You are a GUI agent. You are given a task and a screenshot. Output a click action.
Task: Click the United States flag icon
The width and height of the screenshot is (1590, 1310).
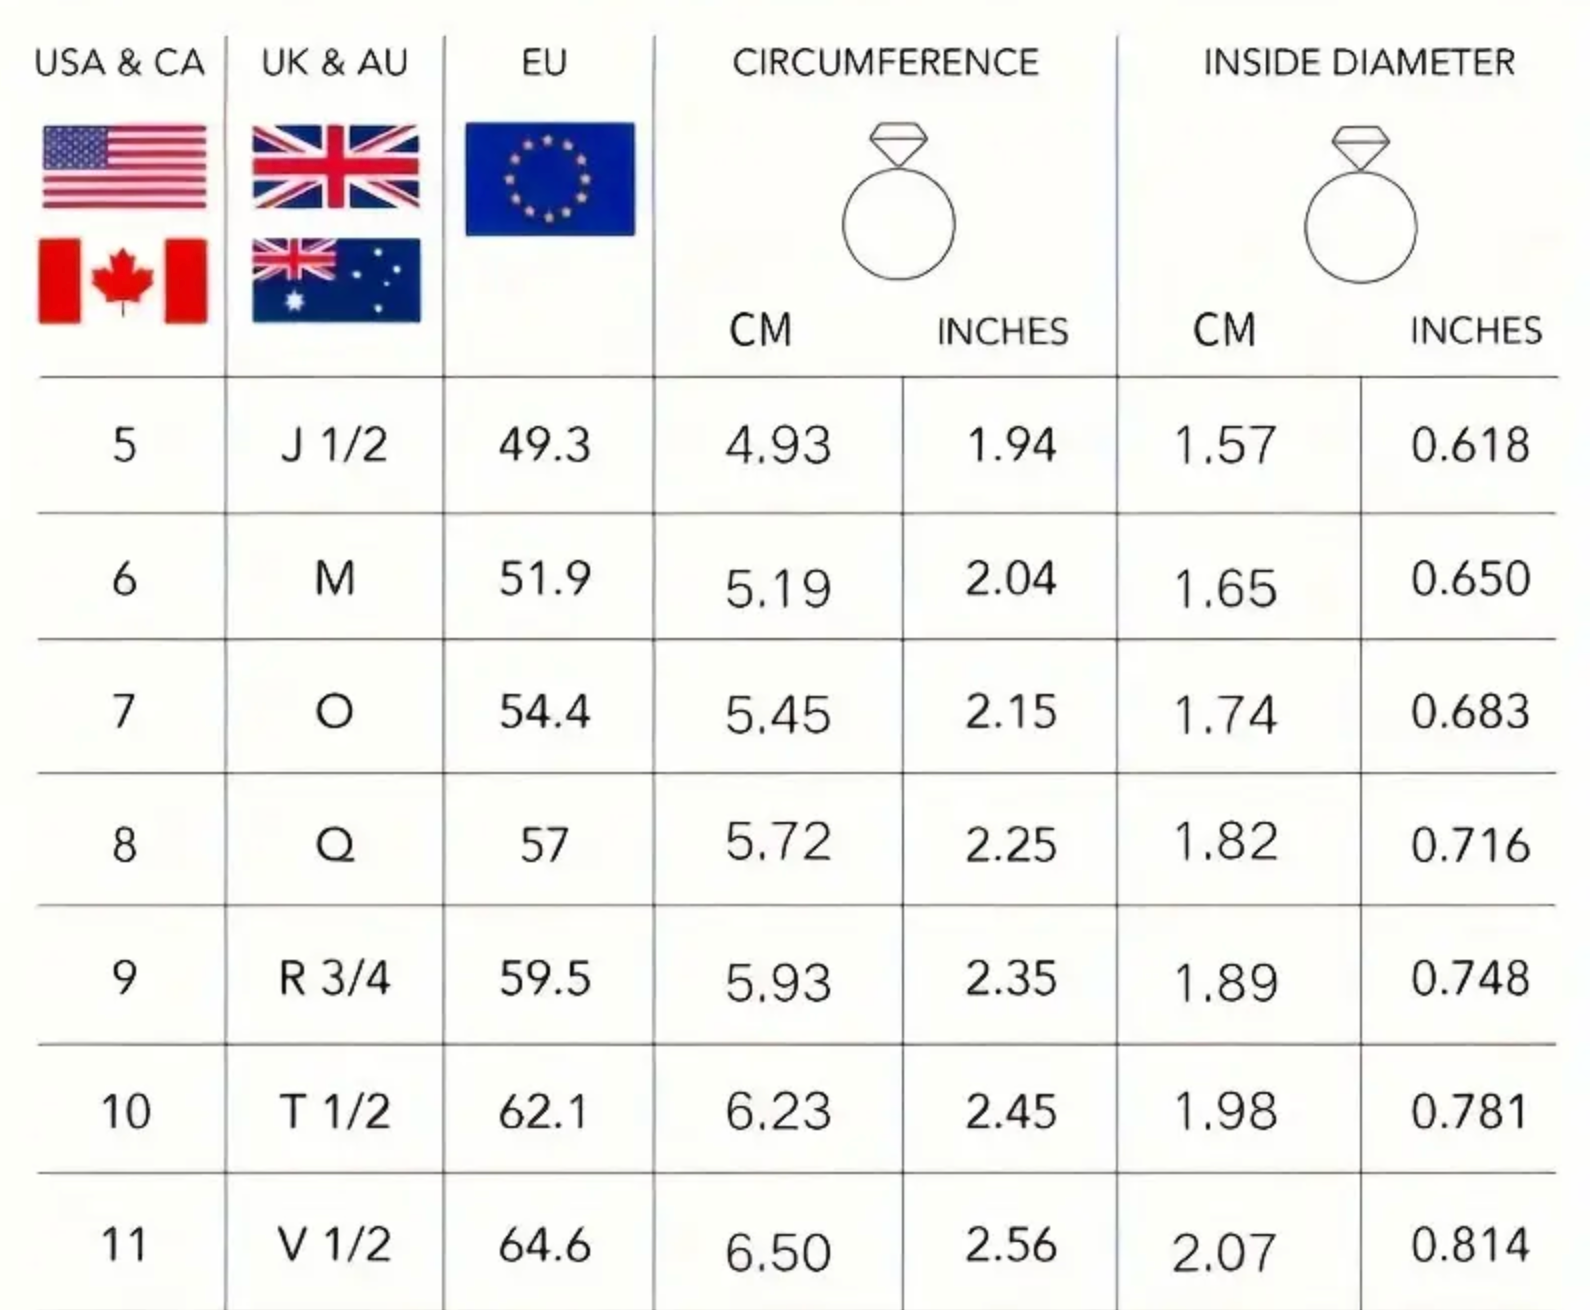point(125,166)
